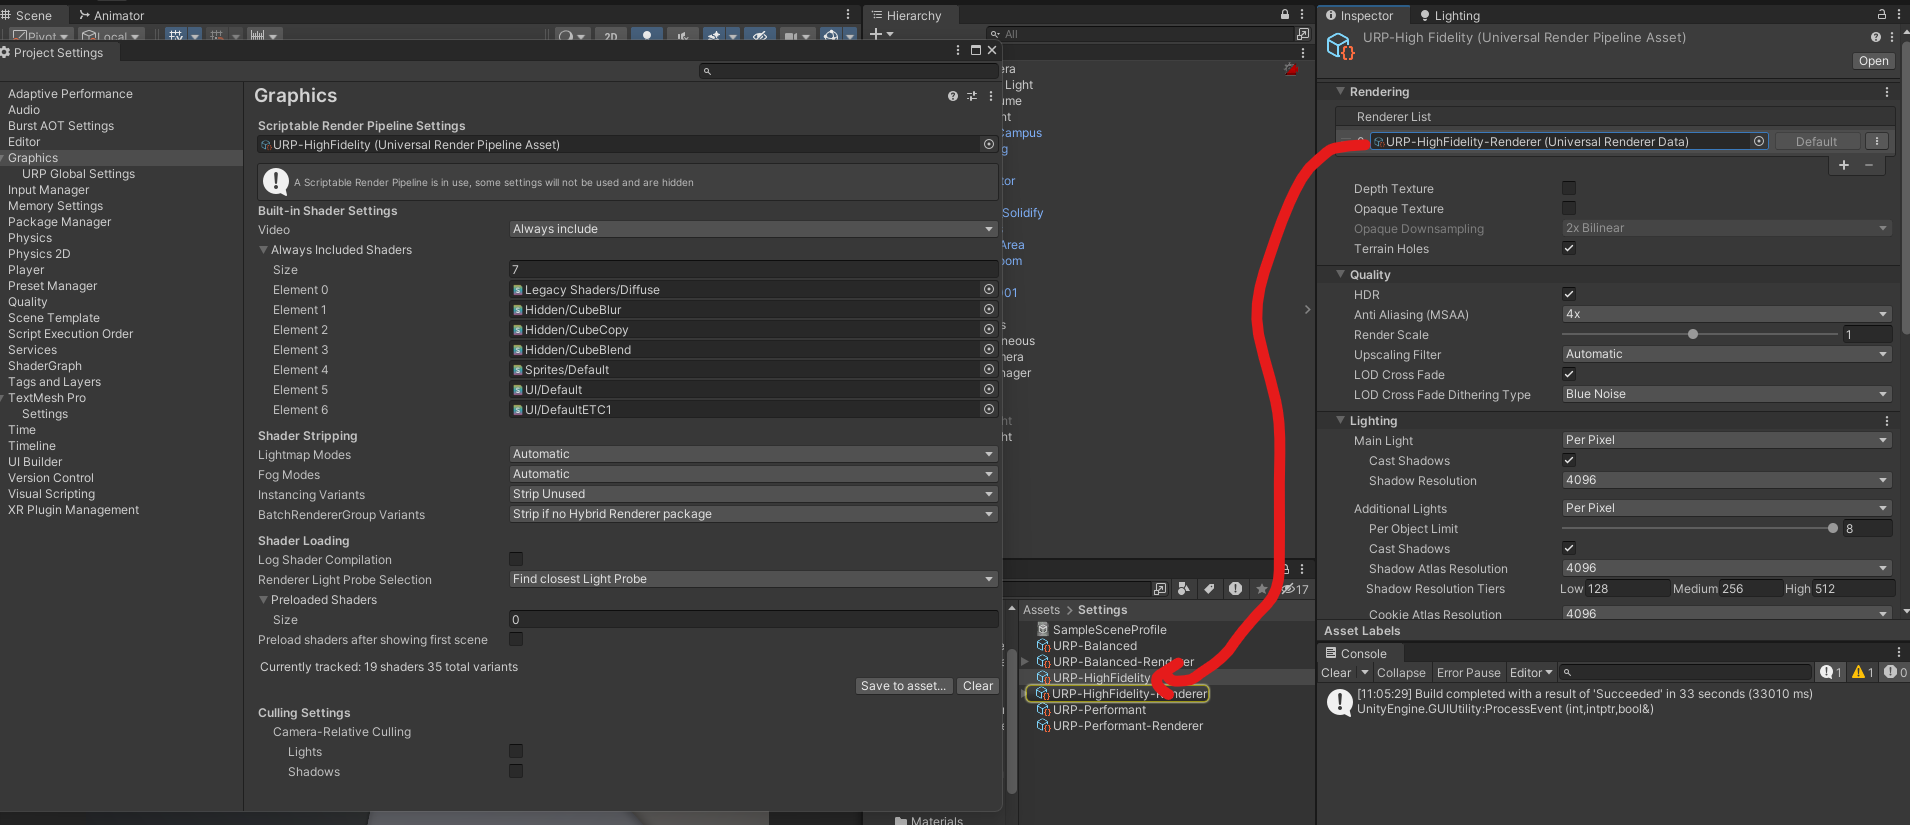Click Clear button under tracked shaders
Image resolution: width=1910 pixels, height=825 pixels.
point(978,686)
